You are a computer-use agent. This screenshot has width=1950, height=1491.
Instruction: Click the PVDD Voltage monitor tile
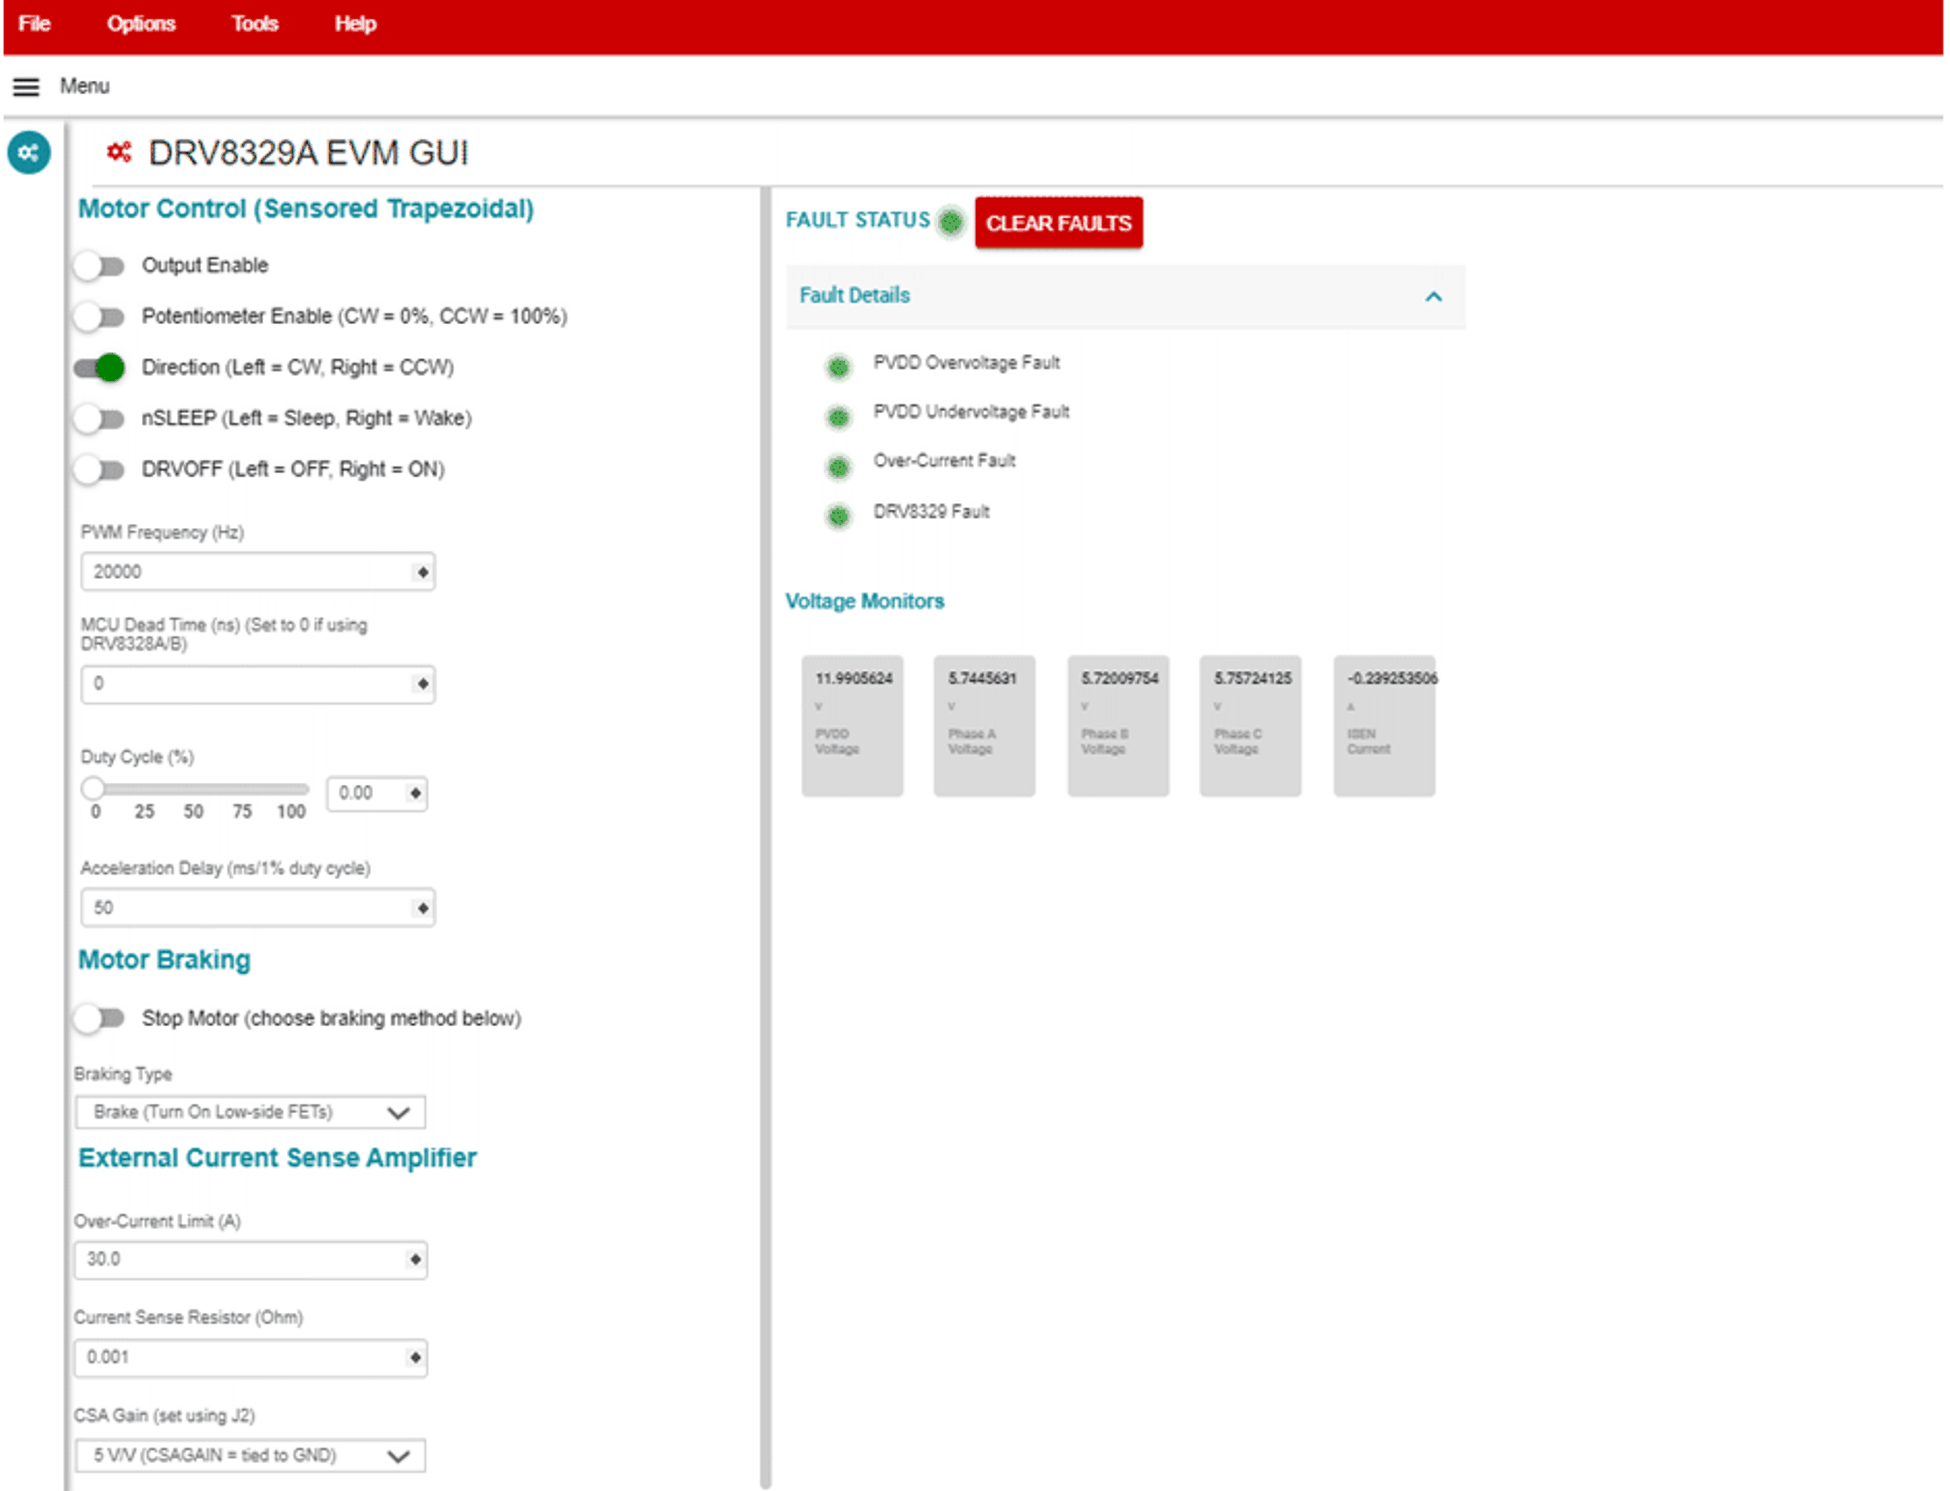[x=852, y=725]
